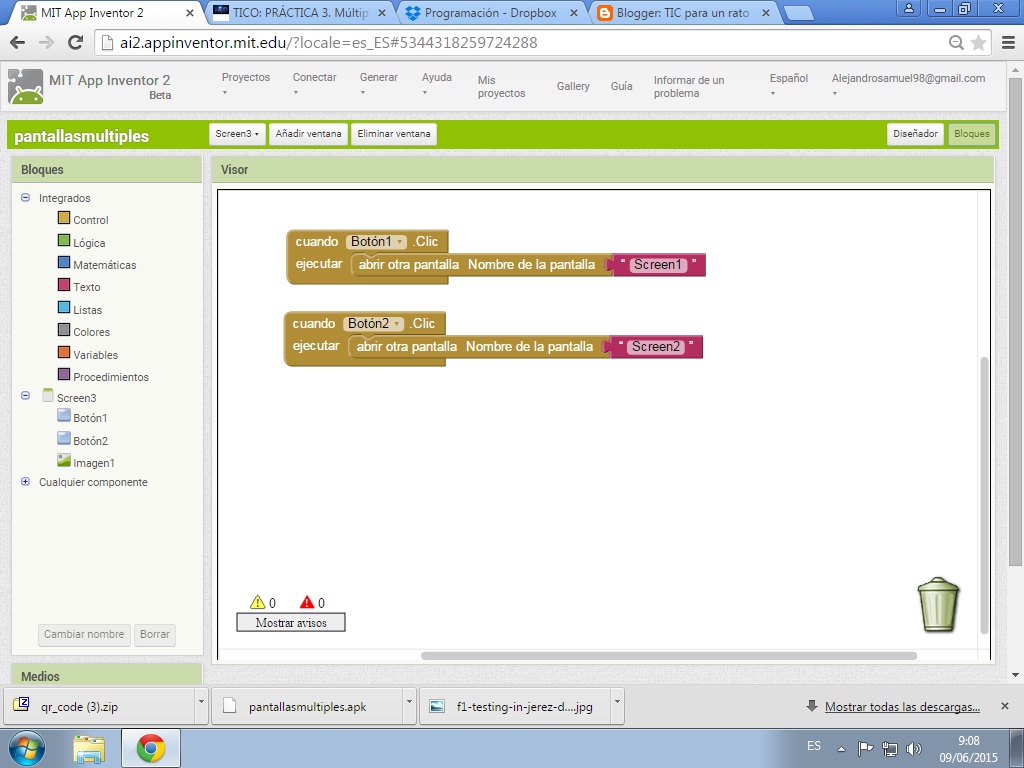Switch to Bloques view
The height and width of the screenshot is (768, 1024).
click(x=971, y=134)
